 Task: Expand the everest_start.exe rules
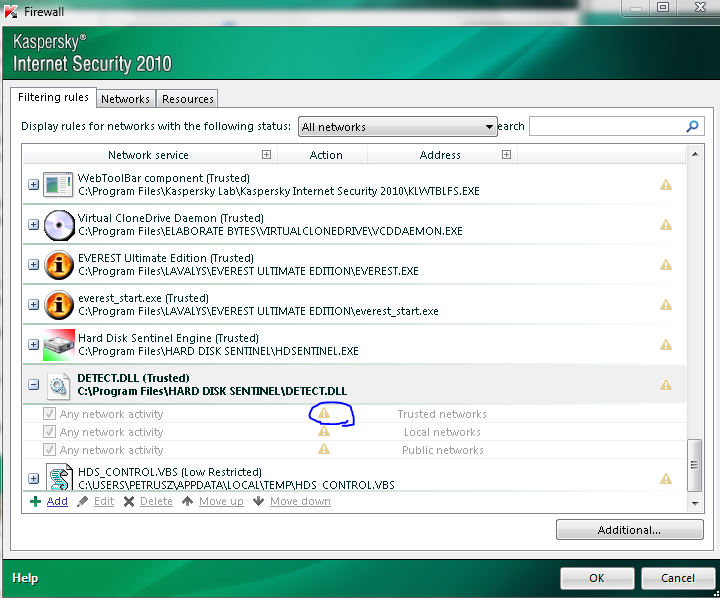pos(34,305)
